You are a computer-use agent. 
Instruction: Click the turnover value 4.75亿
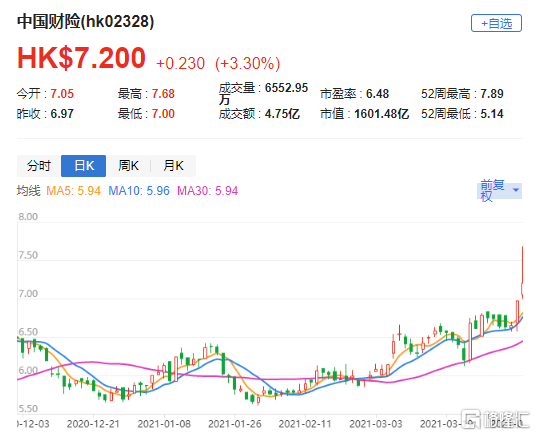(282, 114)
